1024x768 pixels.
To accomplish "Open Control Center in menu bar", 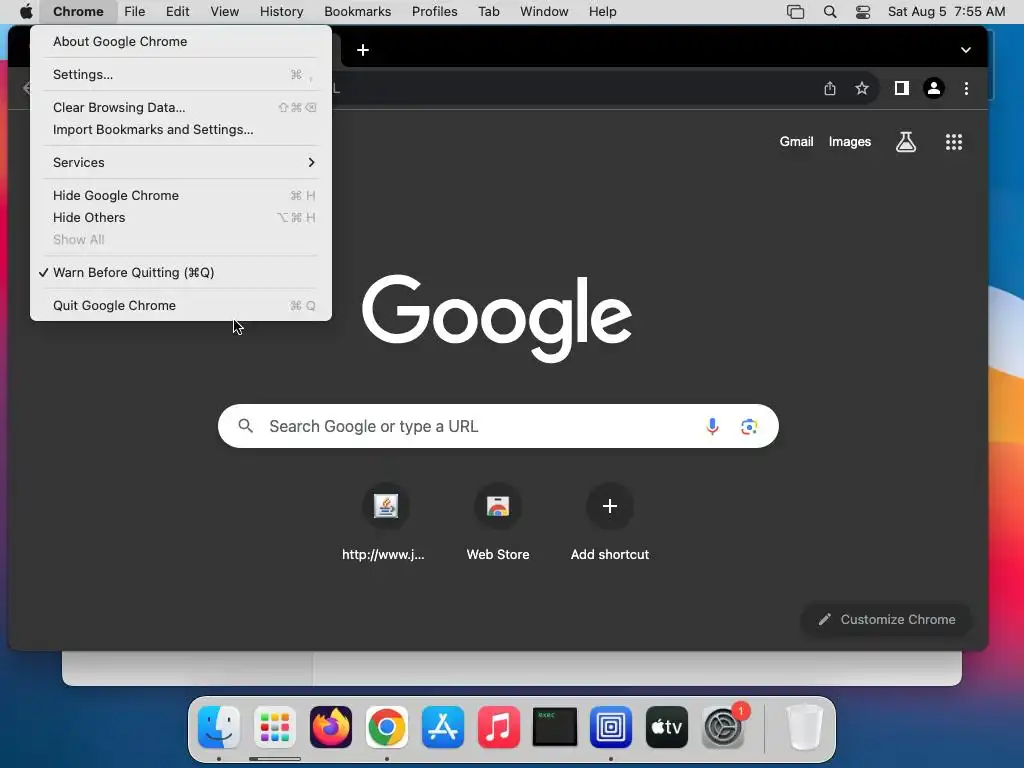I will (x=863, y=12).
